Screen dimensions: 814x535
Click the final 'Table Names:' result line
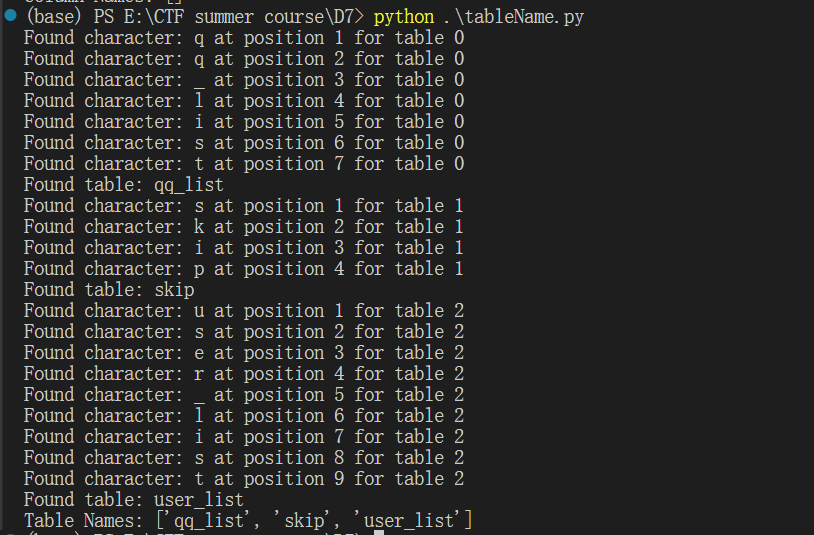[x=248, y=520]
